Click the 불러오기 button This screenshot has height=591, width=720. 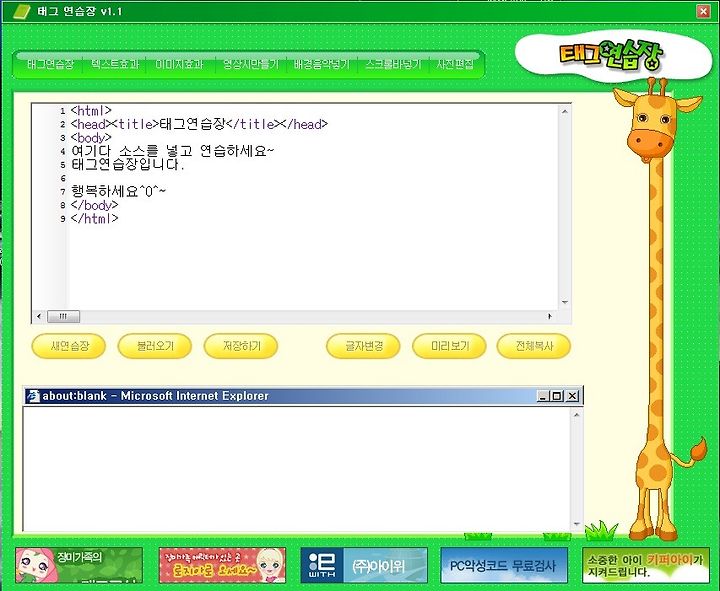coord(155,346)
